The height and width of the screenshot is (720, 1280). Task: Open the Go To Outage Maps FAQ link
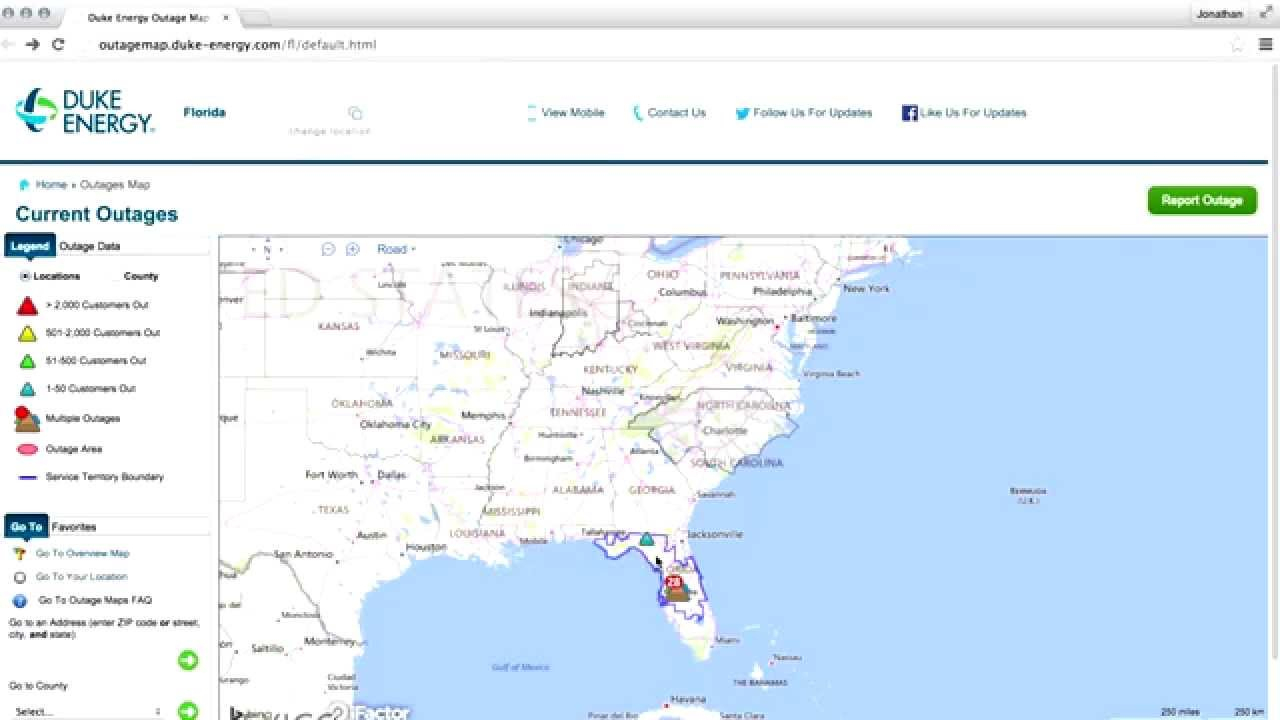click(95, 601)
